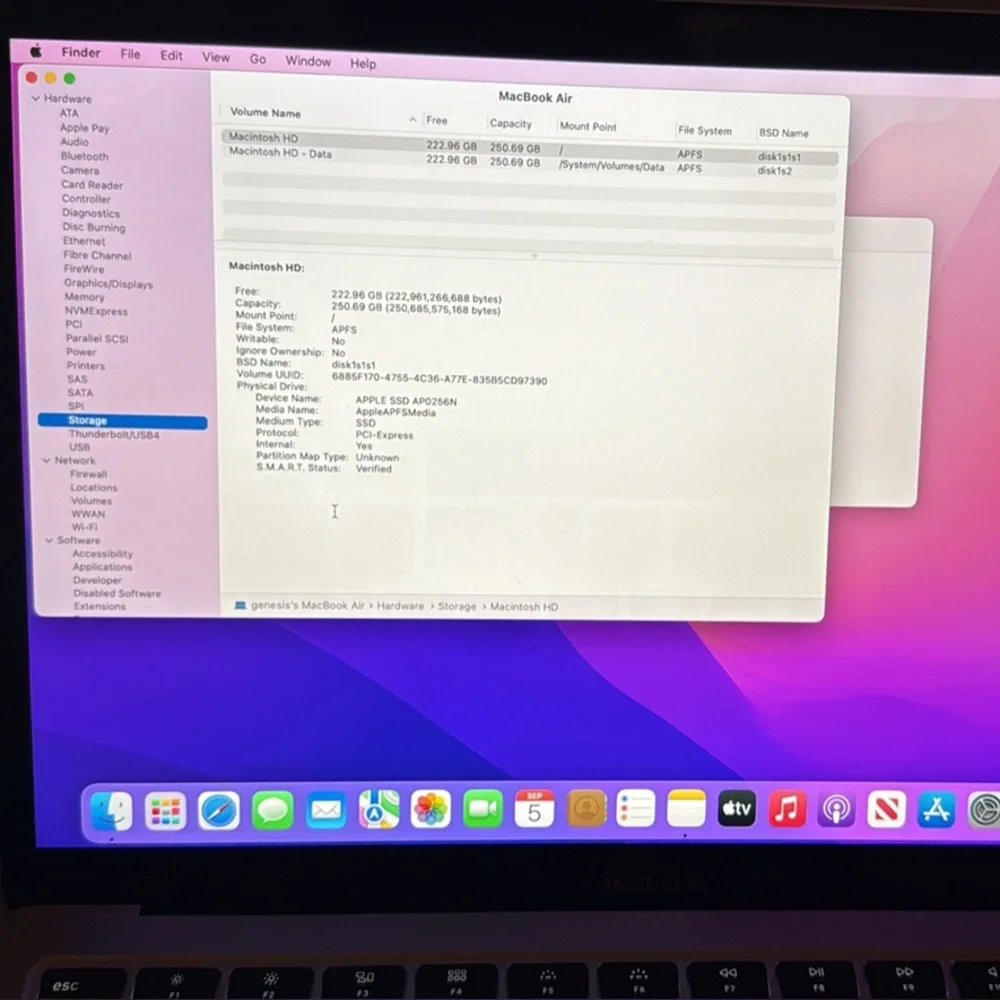Select Memory in the sidebar
1000x1000 pixels.
tap(84, 297)
